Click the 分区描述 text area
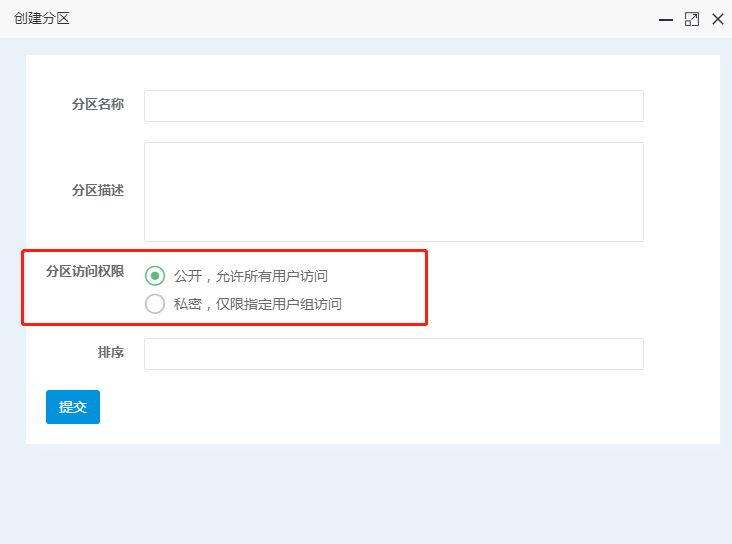 click(x=394, y=192)
